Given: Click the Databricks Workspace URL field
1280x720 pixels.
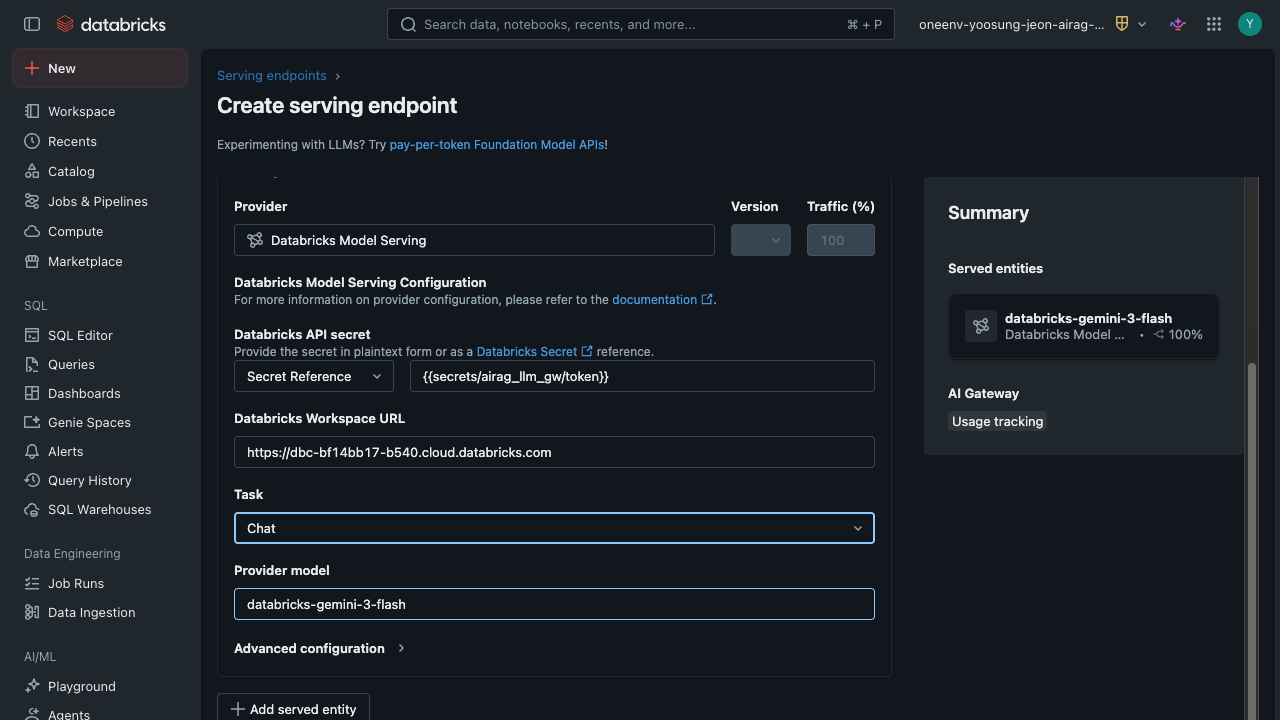Looking at the screenshot, I should pos(554,452).
